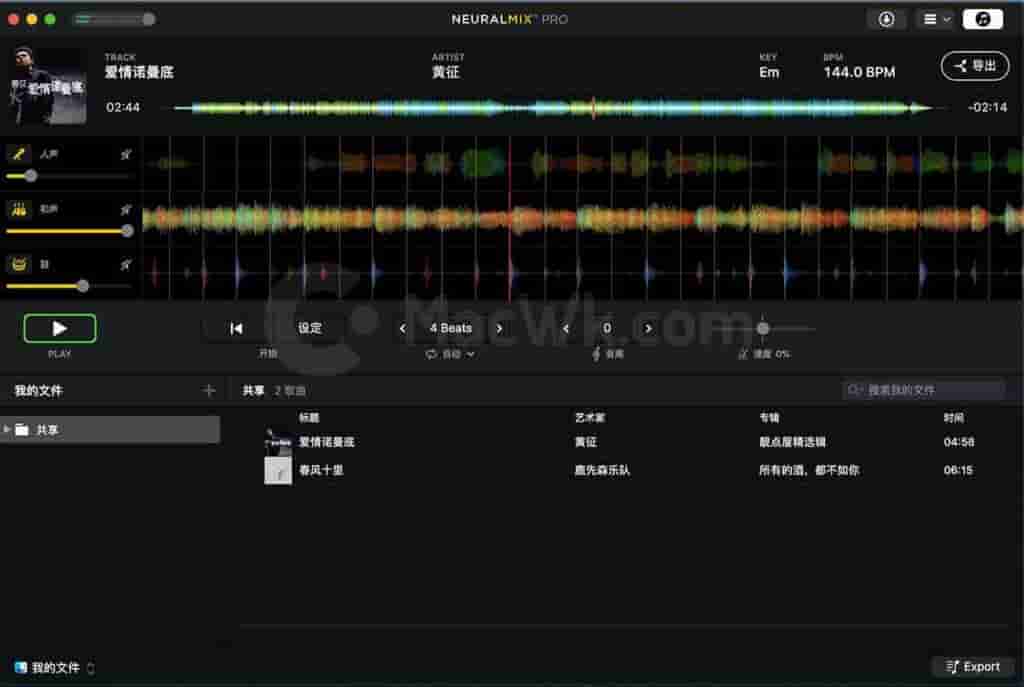Sort by the 时间 column header
The height and width of the screenshot is (687, 1024).
coord(953,417)
